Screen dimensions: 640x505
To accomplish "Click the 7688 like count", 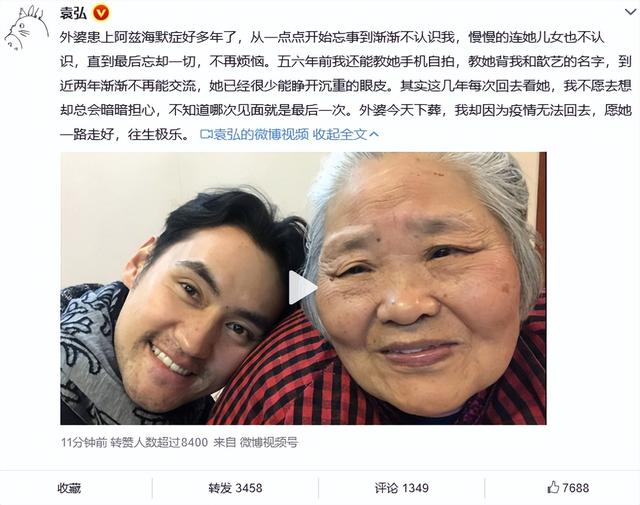I will pos(576,488).
